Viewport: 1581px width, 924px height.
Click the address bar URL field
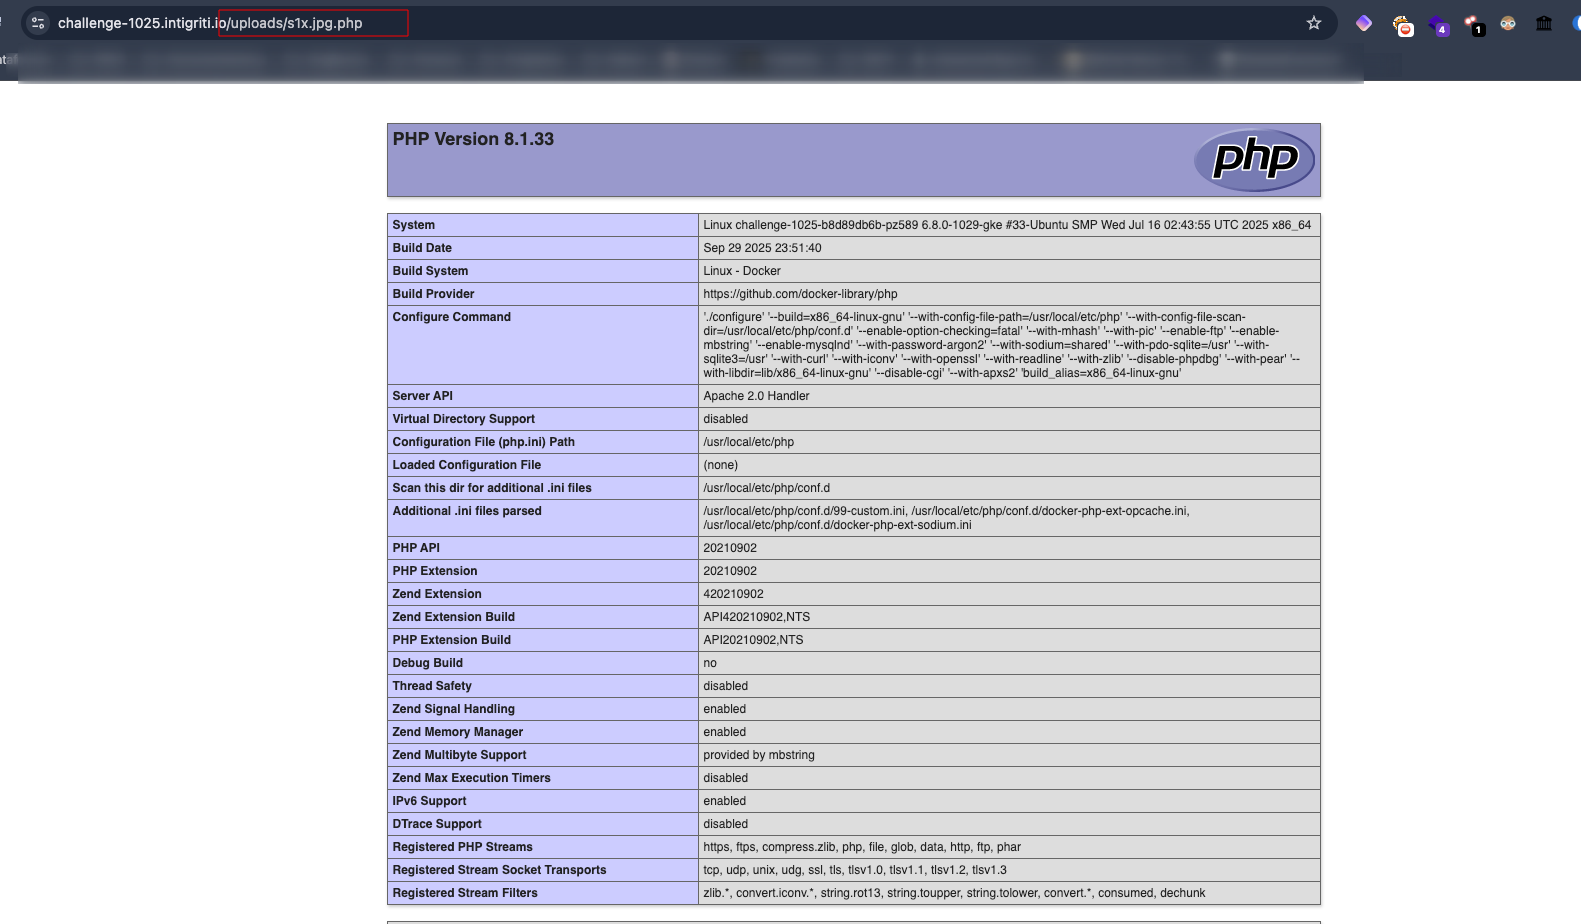(600, 23)
